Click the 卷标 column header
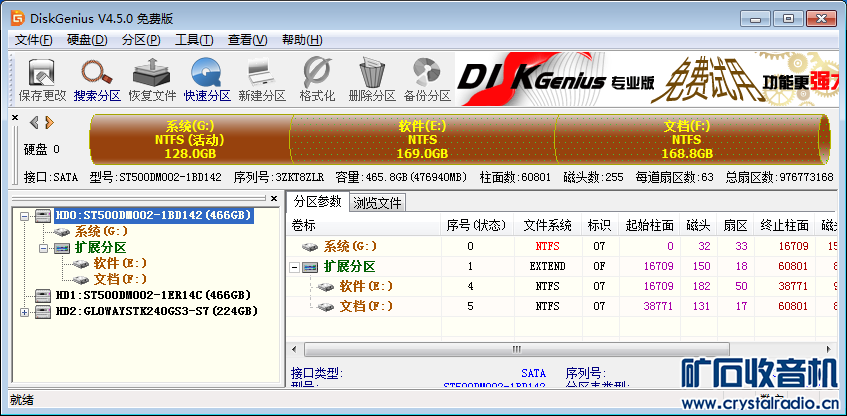The height and width of the screenshot is (416, 847). (364, 225)
